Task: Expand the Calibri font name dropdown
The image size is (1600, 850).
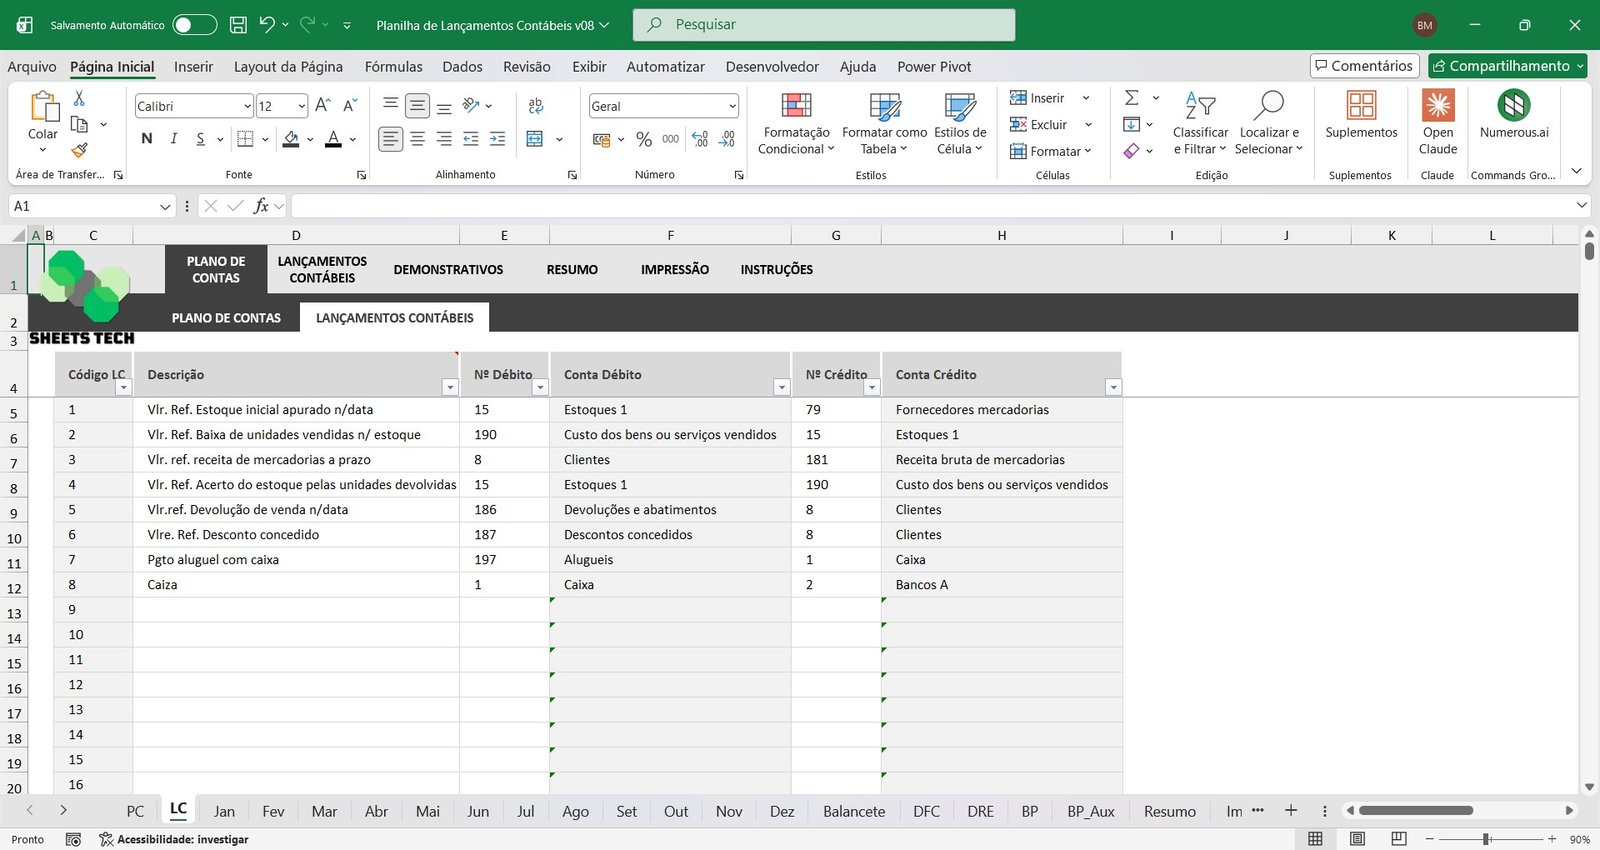Action: 247,106
